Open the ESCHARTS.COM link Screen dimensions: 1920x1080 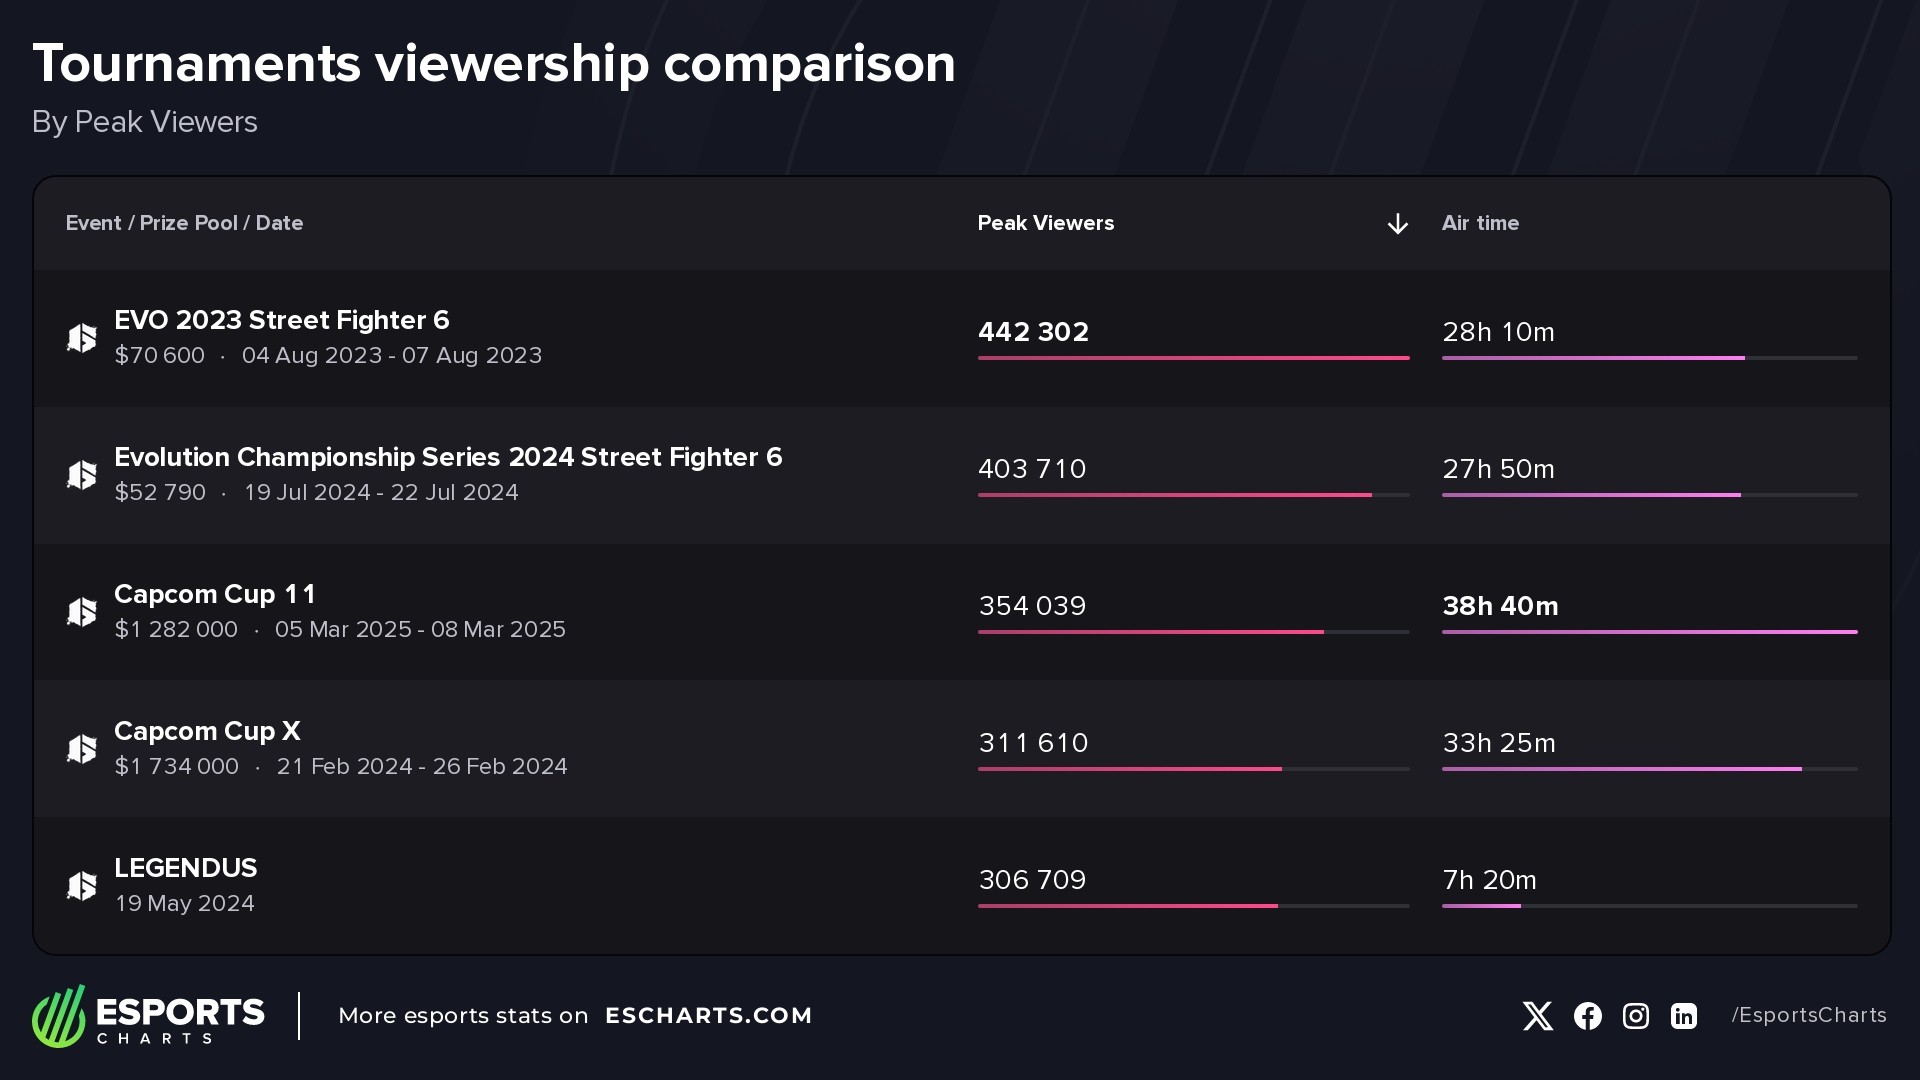[708, 1016]
